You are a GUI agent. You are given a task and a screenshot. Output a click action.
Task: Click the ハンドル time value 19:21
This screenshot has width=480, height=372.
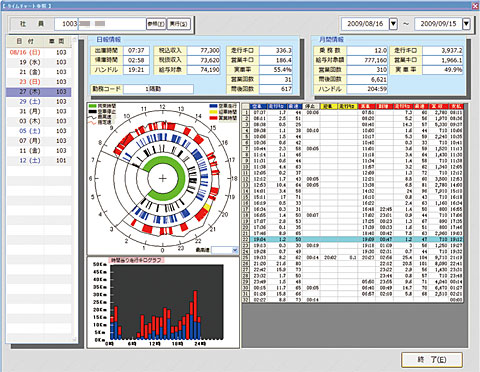pyautogui.click(x=136, y=70)
